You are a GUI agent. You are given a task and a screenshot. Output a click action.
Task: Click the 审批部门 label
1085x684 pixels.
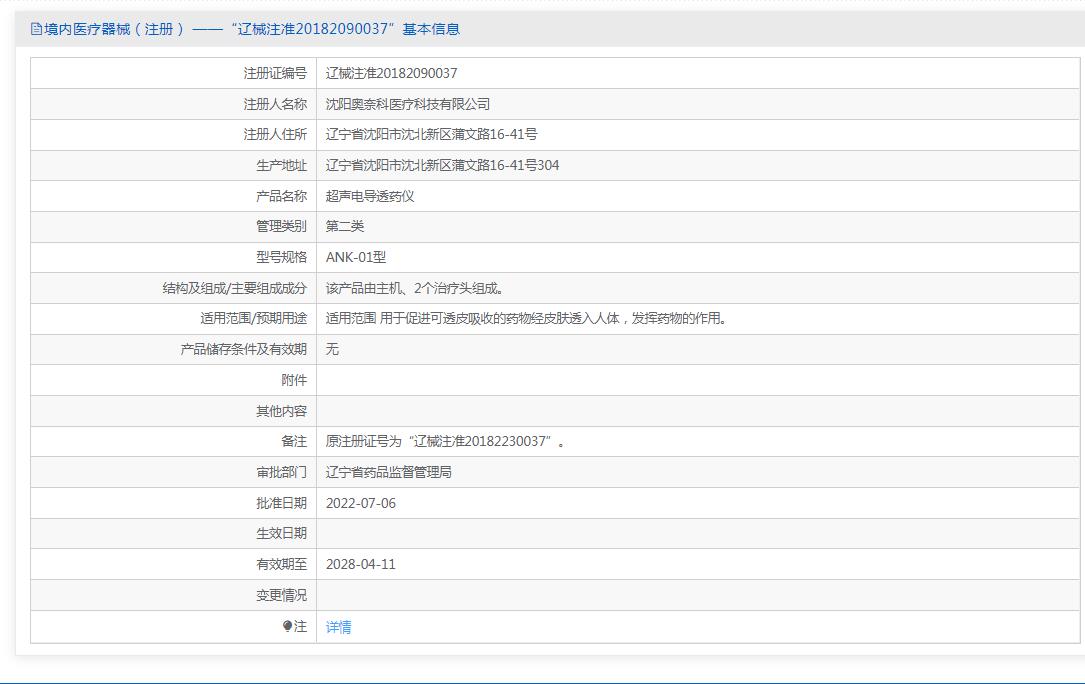281,472
